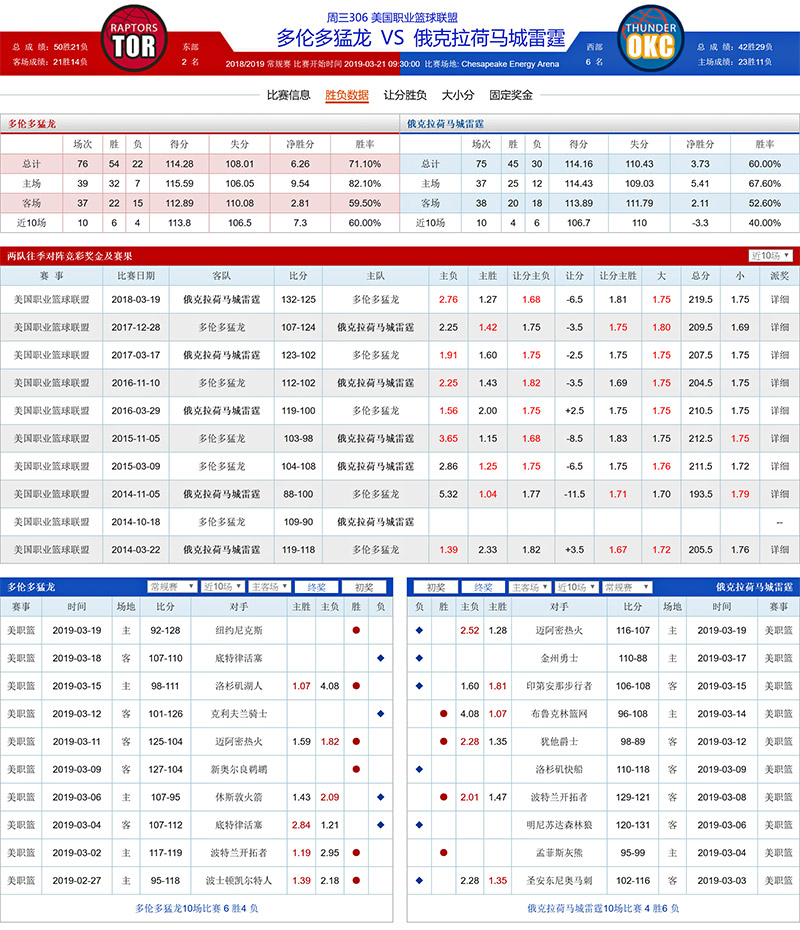
Task: Open 主客场 dropdown in 俄克拉荷马城雷霆 panel
Action: pyautogui.click(x=530, y=587)
